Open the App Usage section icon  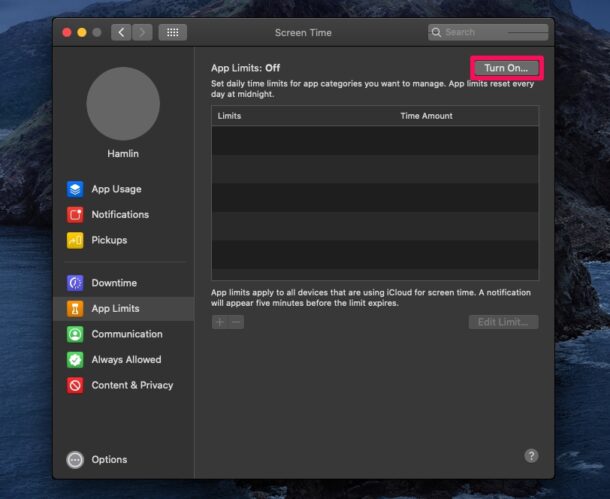(x=75, y=189)
